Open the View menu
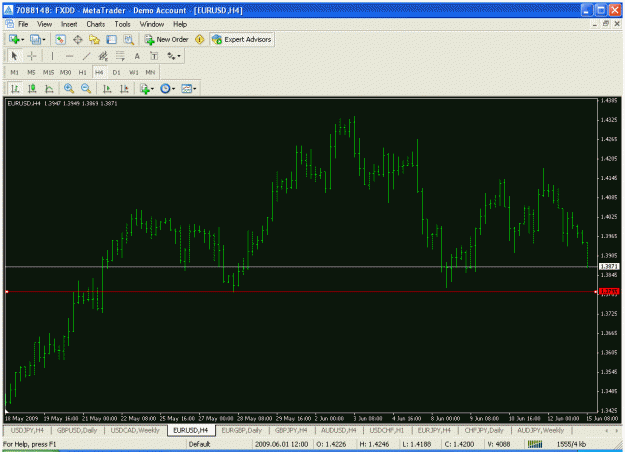Image resolution: width=625 pixels, height=452 pixels. click(x=44, y=24)
